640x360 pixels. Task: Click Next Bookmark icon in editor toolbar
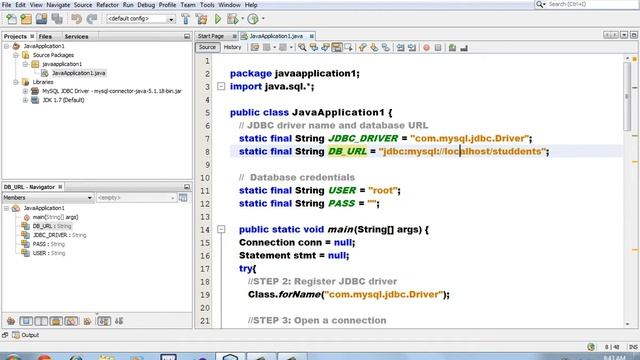pyautogui.click(x=374, y=48)
